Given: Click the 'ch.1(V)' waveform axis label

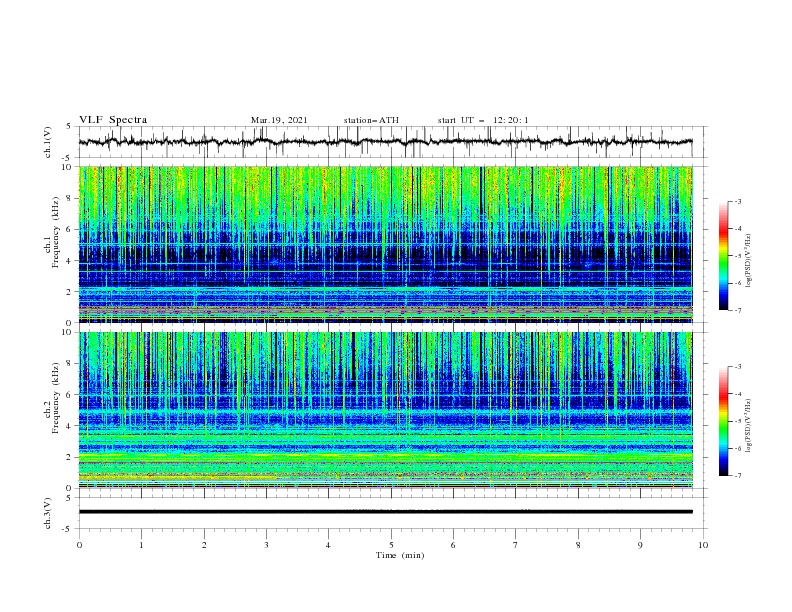Looking at the screenshot, I should click(x=48, y=142).
